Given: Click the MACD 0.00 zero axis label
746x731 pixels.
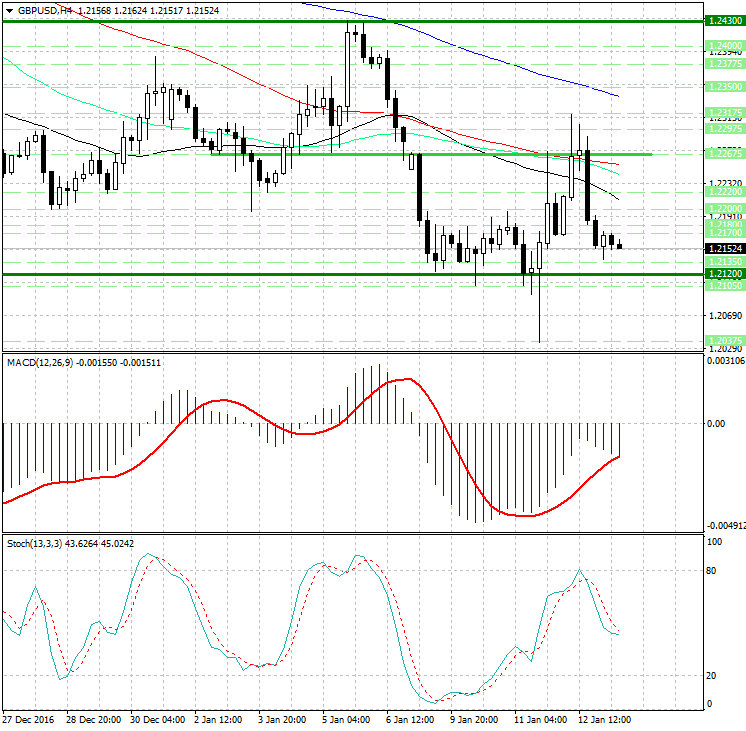Looking at the screenshot, I should 716,424.
